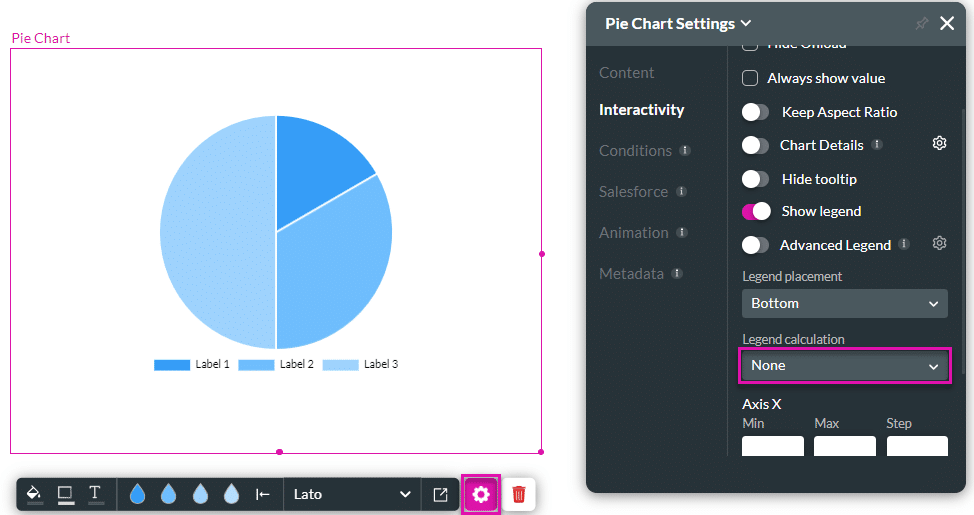The image size is (974, 515).
Task: Click the Axis X Min input field
Action: [x=772, y=446]
